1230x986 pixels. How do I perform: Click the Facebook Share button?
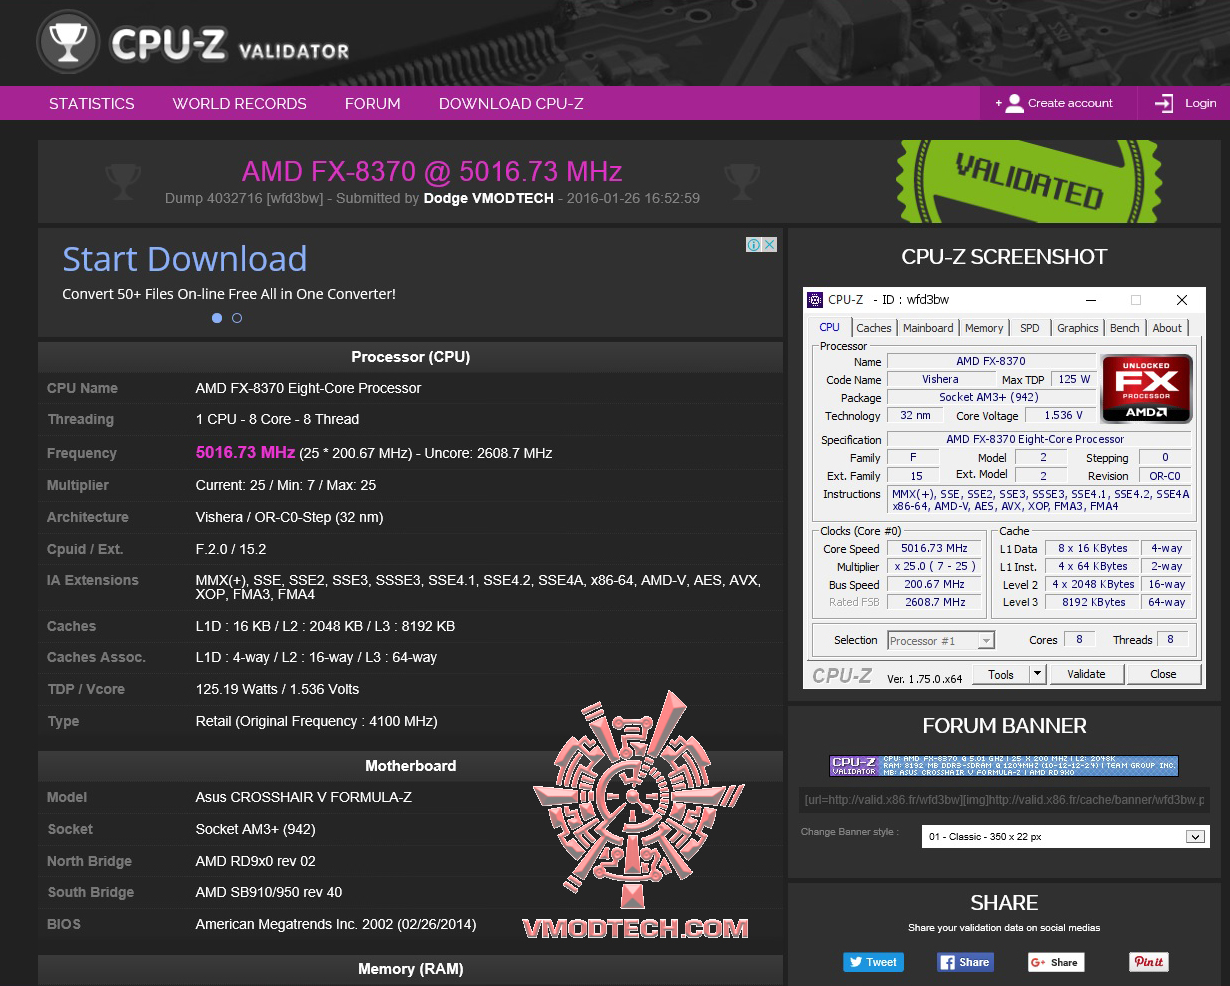[964, 962]
